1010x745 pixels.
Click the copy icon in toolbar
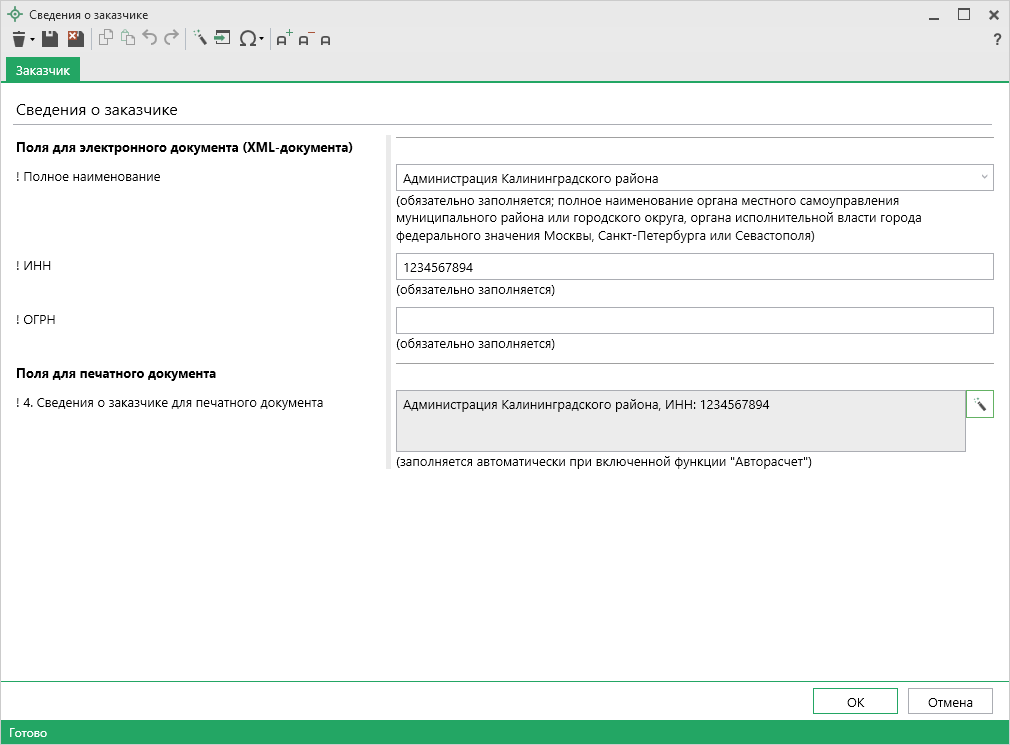106,39
